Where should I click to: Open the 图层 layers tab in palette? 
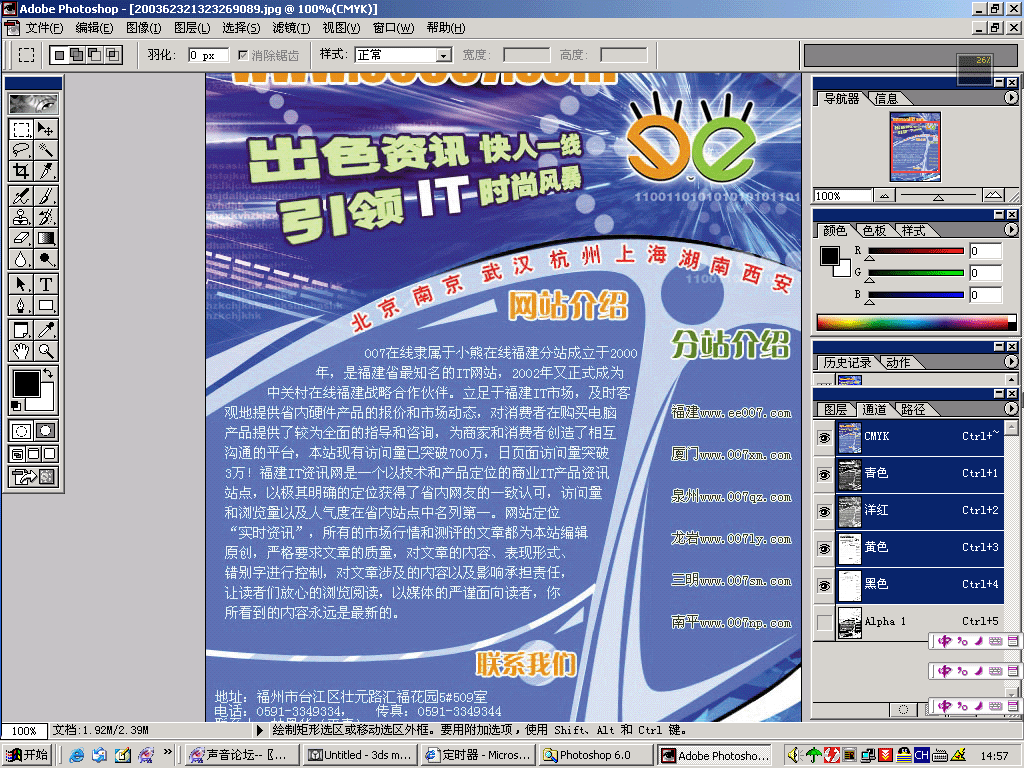835,409
